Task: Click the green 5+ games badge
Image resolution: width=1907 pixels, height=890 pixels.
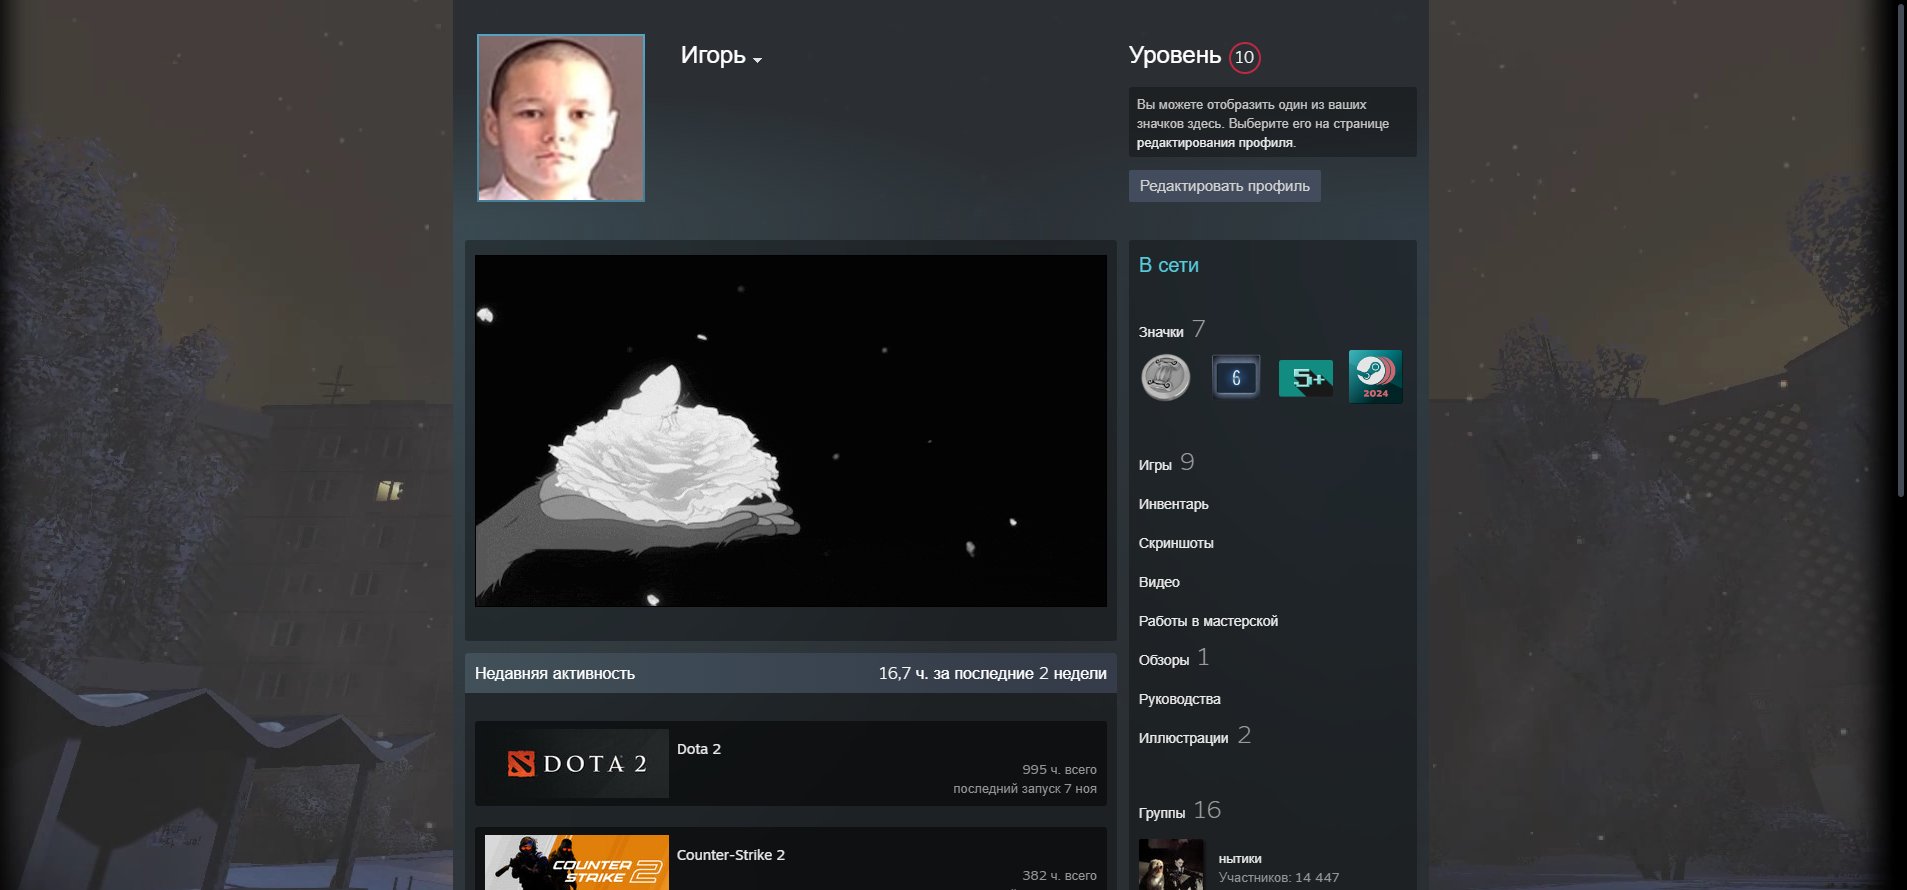Action: tap(1305, 378)
